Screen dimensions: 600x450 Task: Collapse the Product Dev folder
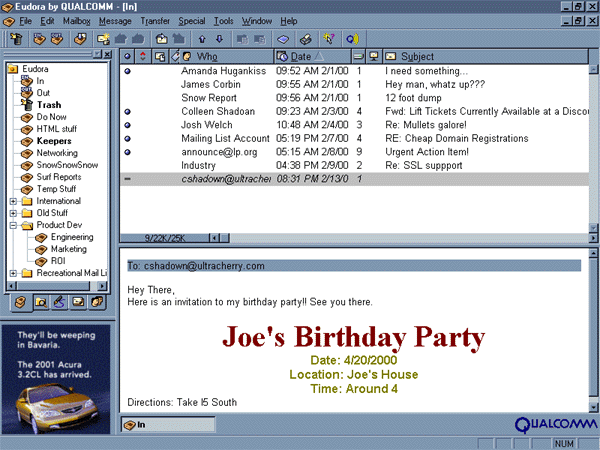pyautogui.click(x=13, y=225)
